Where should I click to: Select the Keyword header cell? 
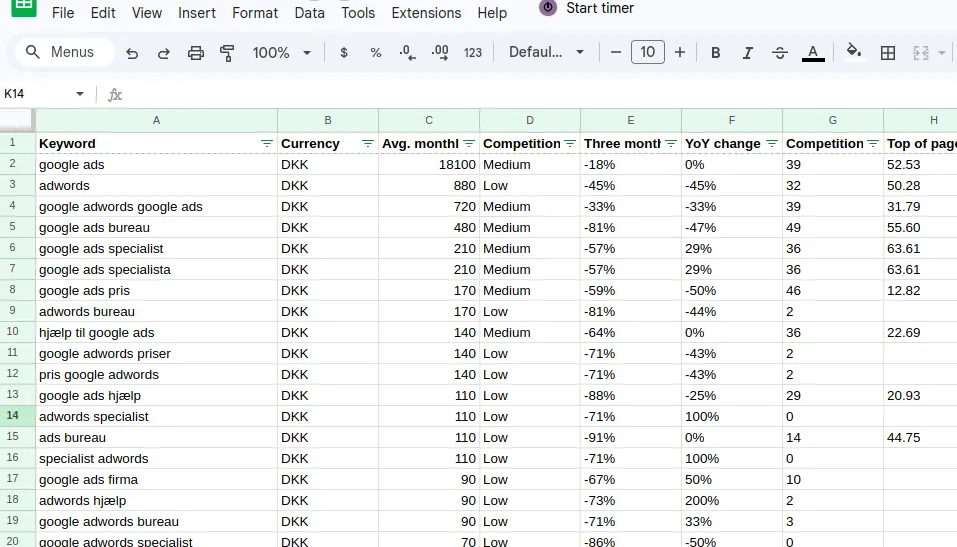(156, 143)
